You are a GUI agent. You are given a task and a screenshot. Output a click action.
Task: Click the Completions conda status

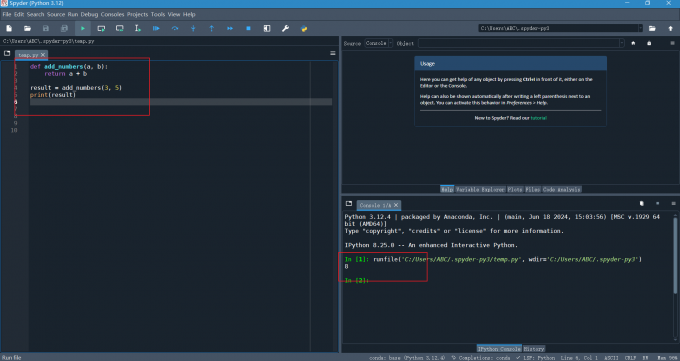(481, 358)
